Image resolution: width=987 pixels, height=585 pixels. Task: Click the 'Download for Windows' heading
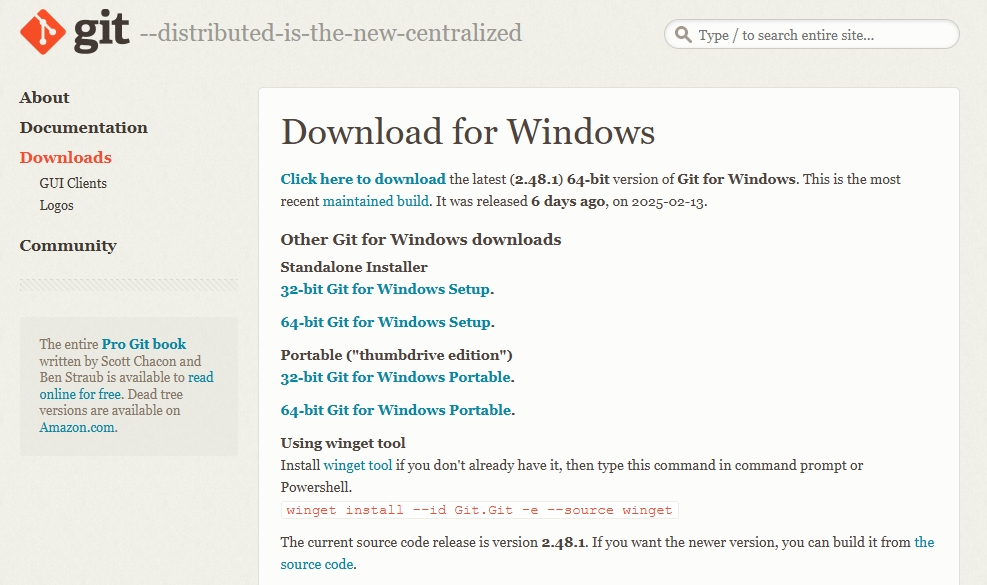[x=468, y=132]
